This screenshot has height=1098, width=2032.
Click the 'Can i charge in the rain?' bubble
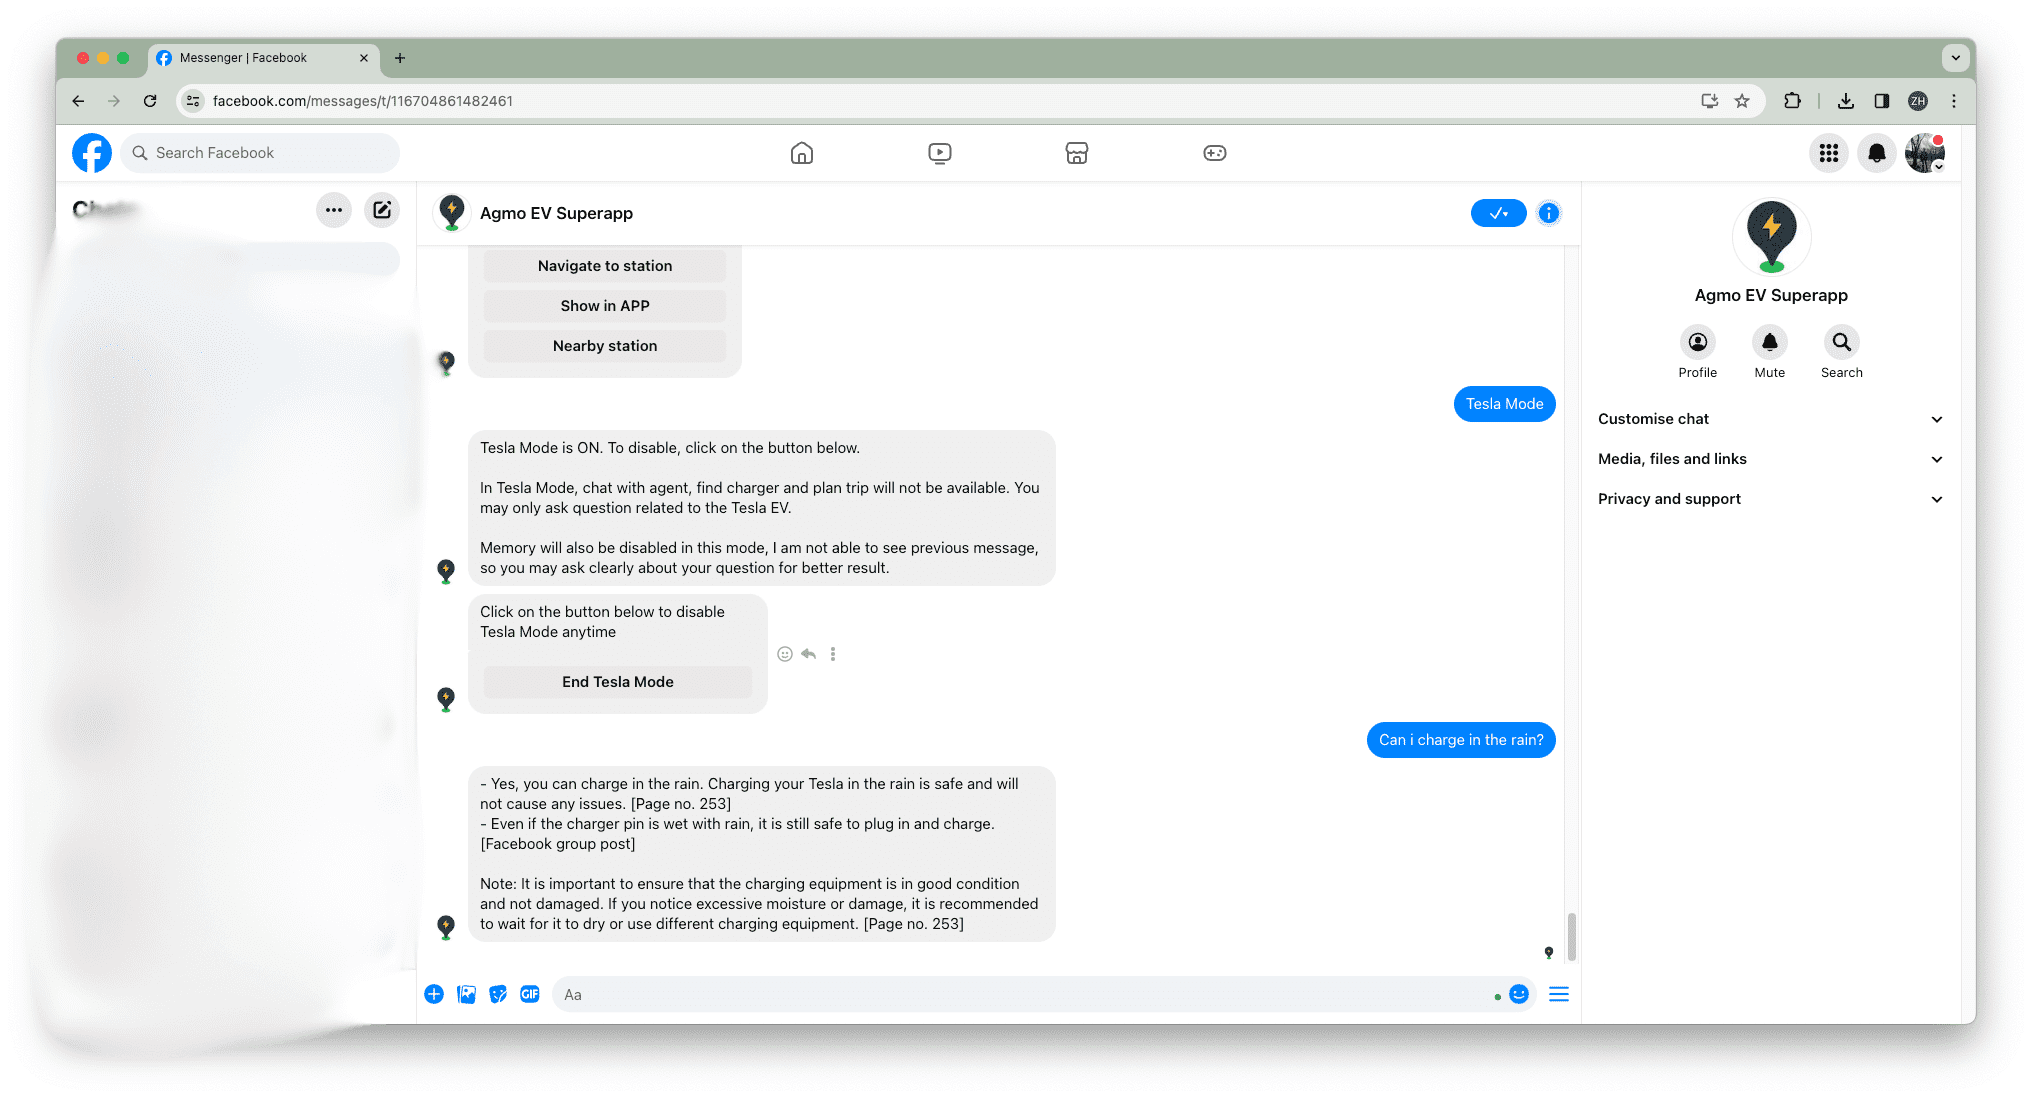[1461, 740]
